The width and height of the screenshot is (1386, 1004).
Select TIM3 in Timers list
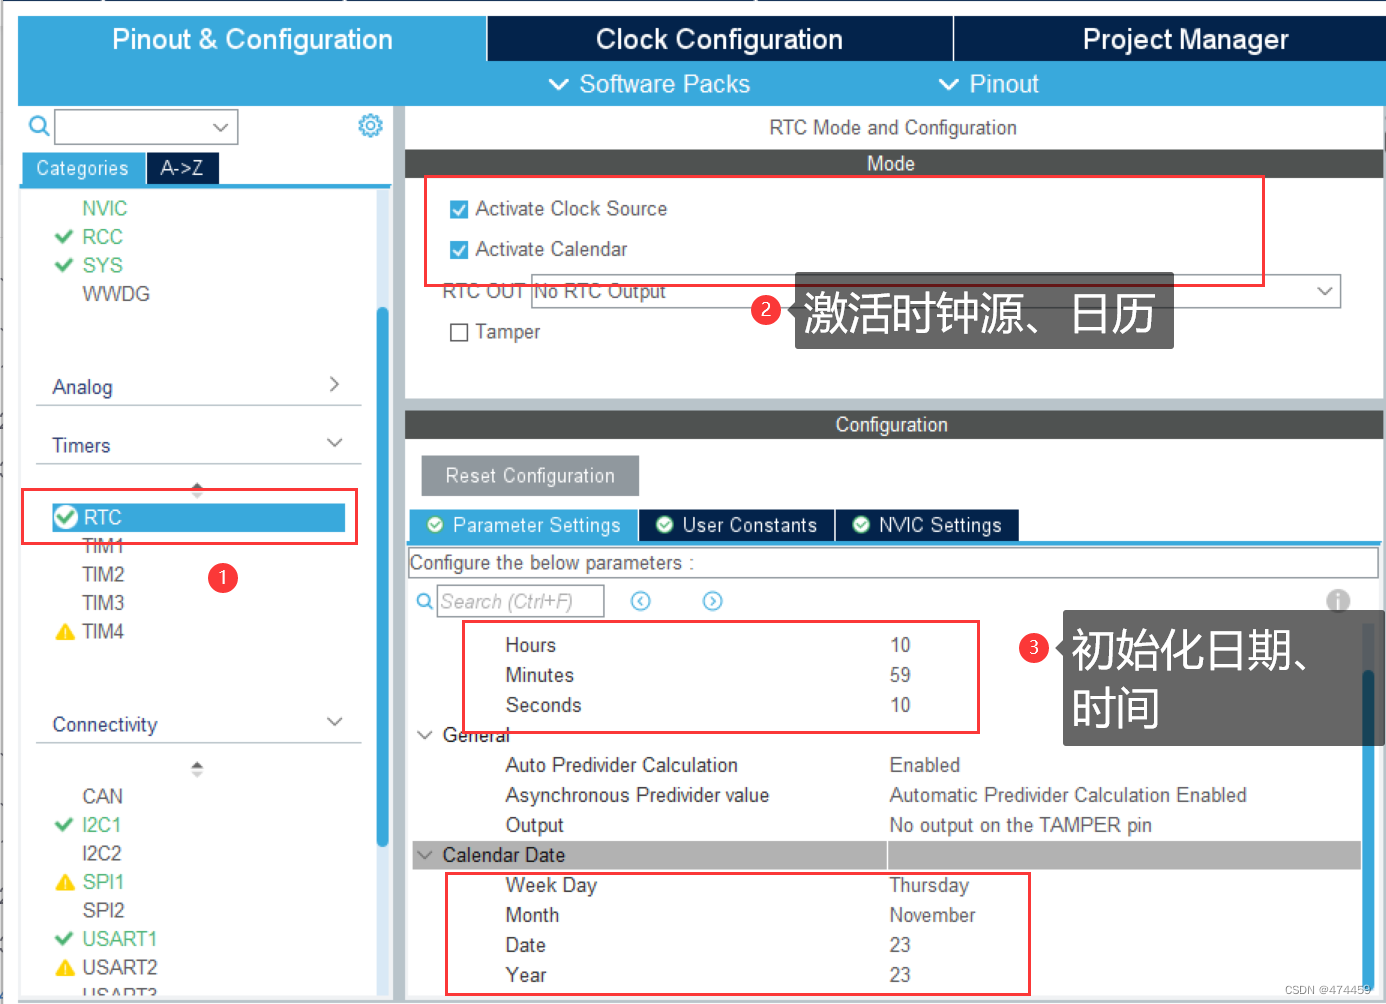click(103, 603)
